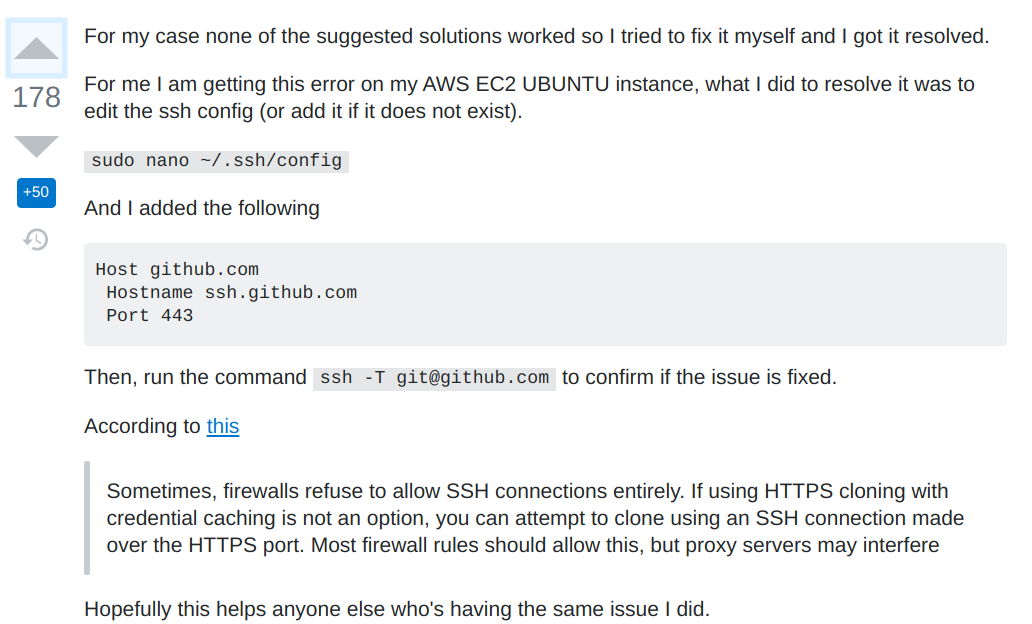The height and width of the screenshot is (624, 1032).
Task: Click the Port 443 line in code block
Action: click(x=150, y=315)
